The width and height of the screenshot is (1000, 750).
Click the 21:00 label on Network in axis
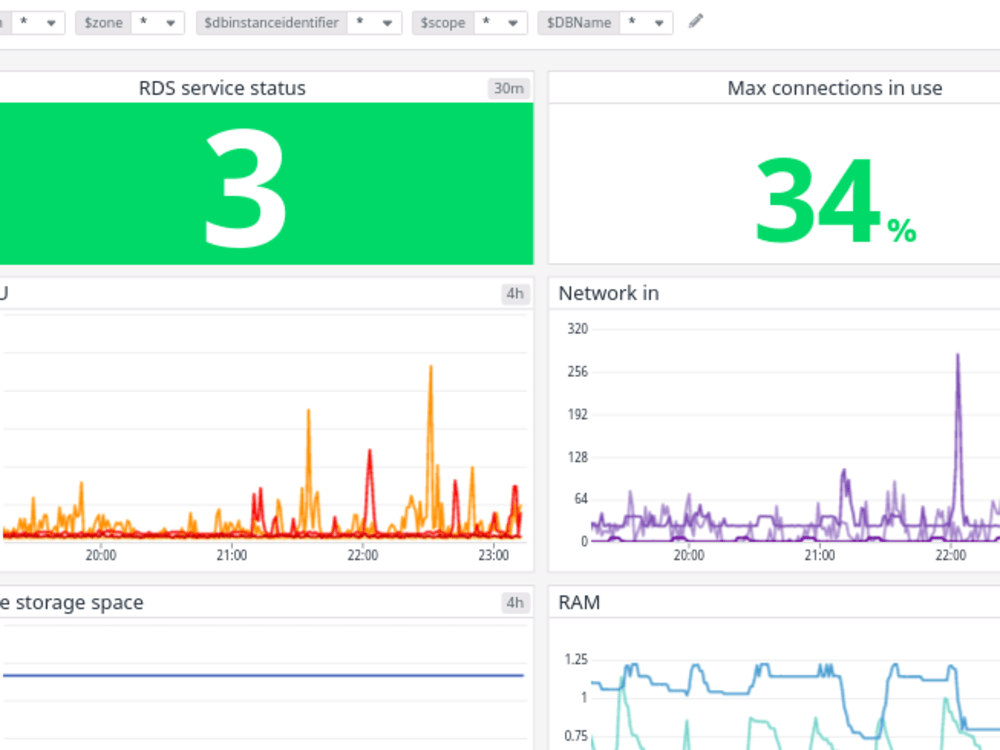(x=820, y=555)
